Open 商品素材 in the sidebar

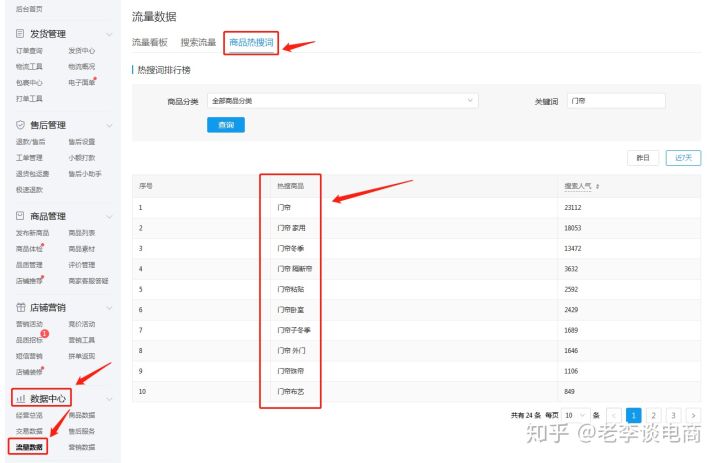(81, 249)
